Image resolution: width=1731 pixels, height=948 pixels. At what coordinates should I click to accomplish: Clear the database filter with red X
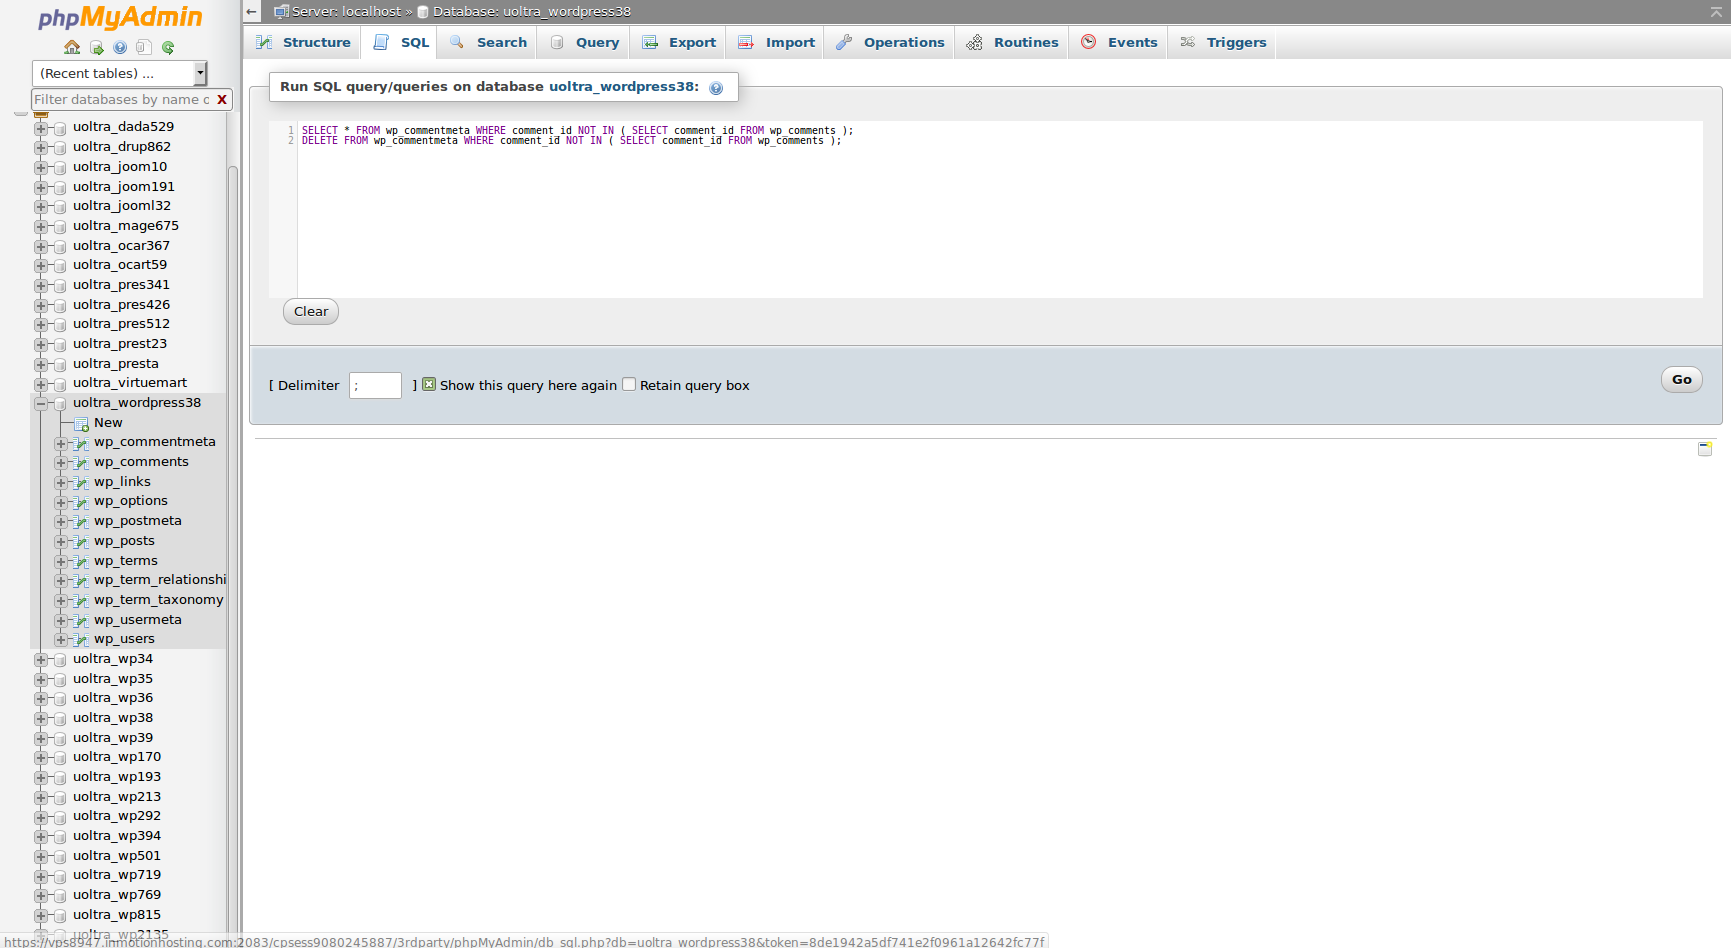click(222, 100)
